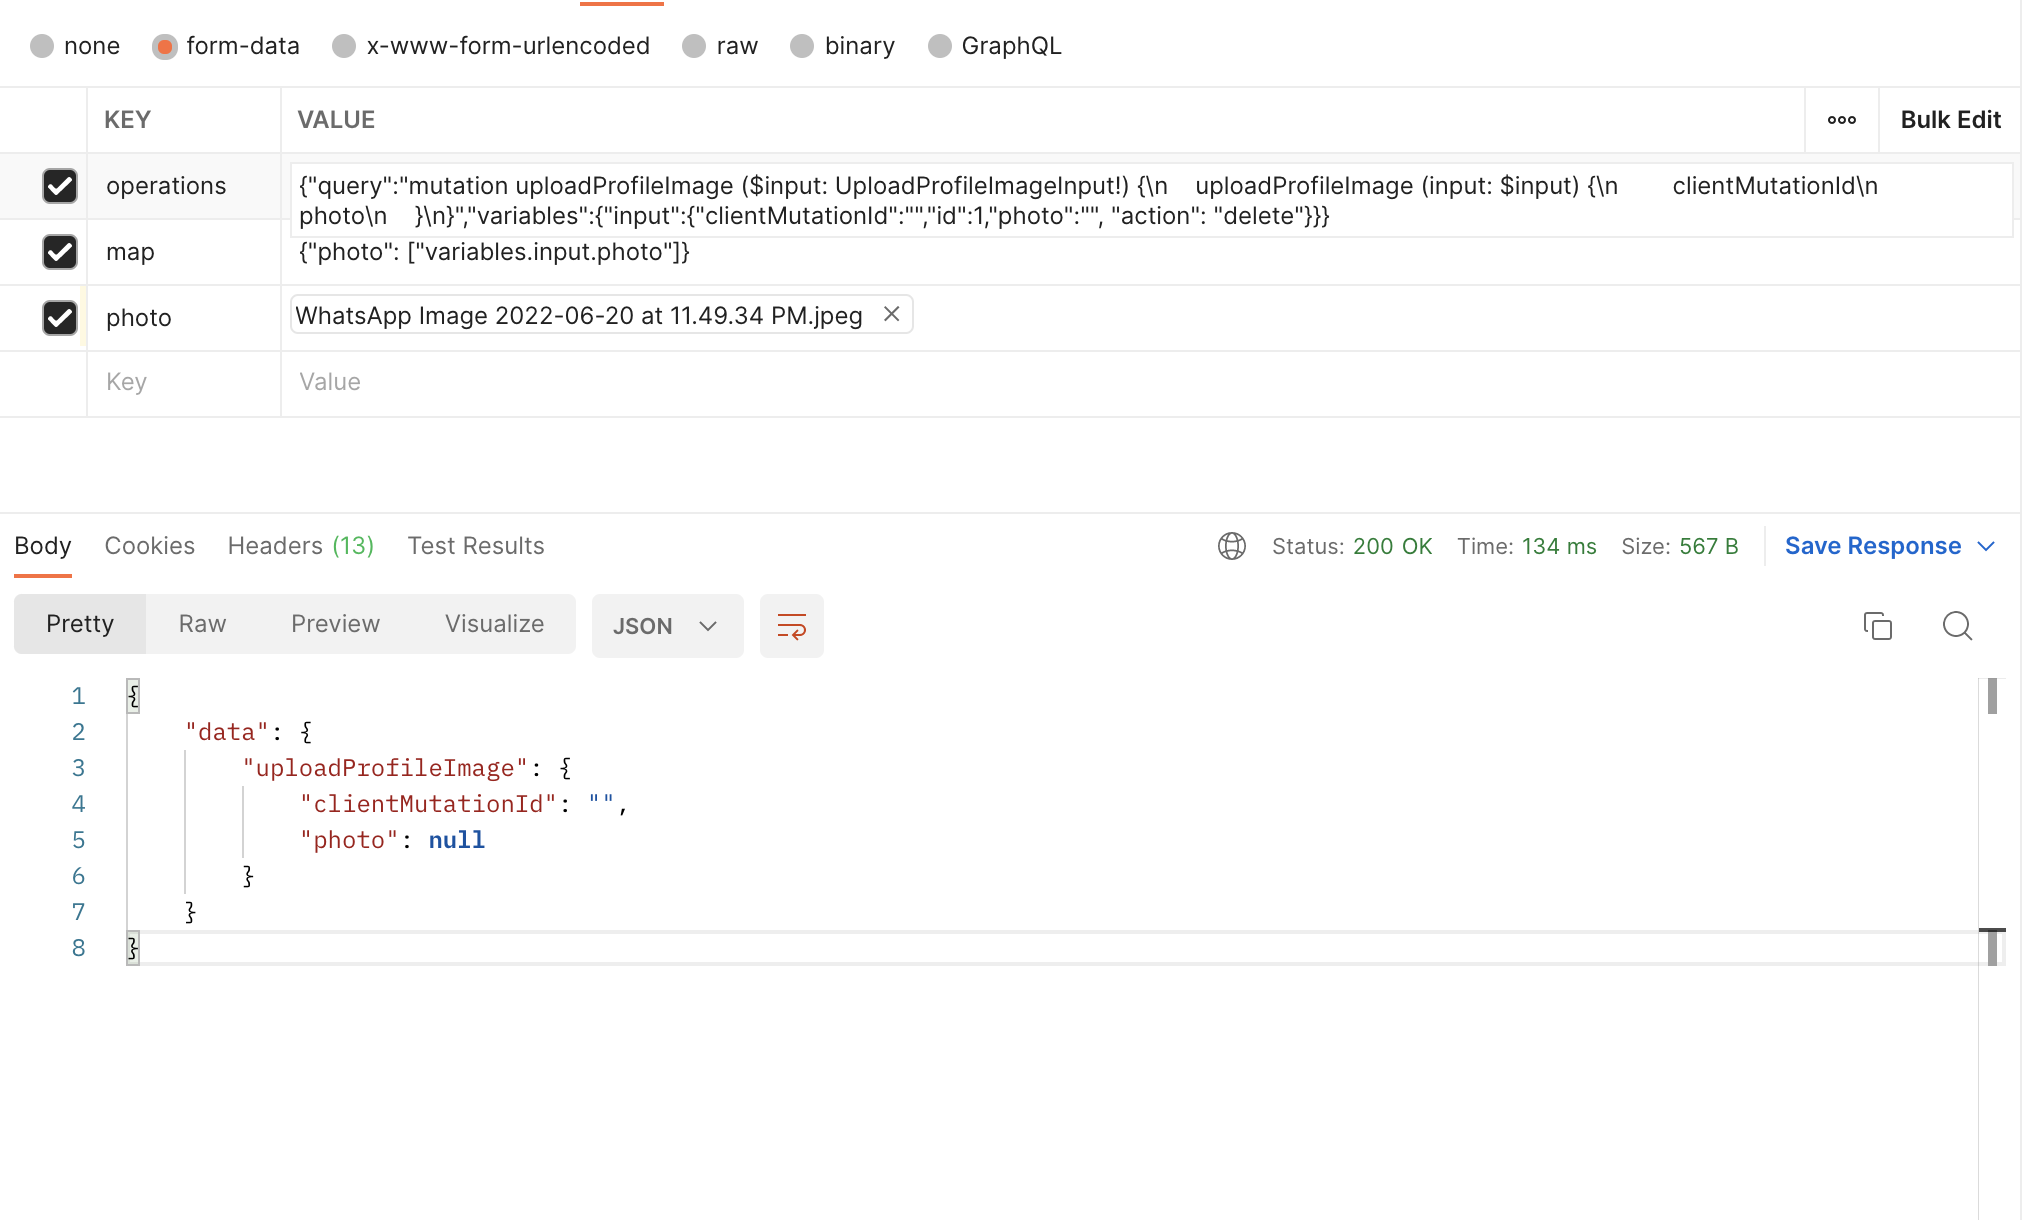Open search in response body
Viewport: 2024px width, 1220px height.
pos(1956,626)
